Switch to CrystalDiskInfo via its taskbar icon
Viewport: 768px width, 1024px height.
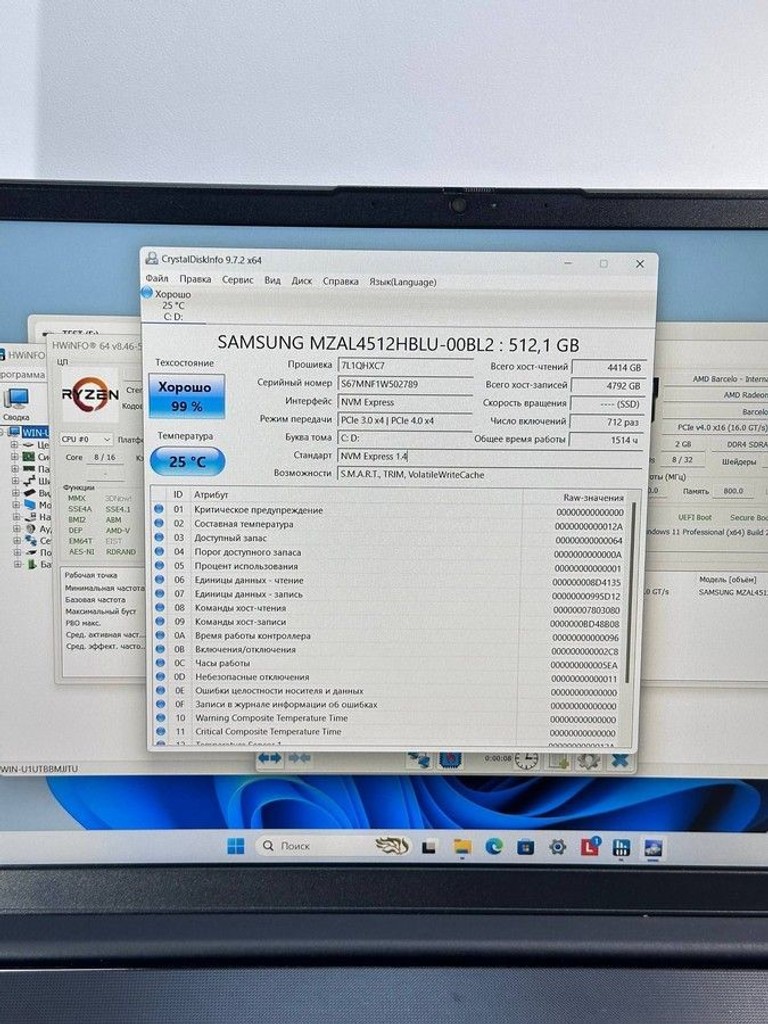click(652, 848)
